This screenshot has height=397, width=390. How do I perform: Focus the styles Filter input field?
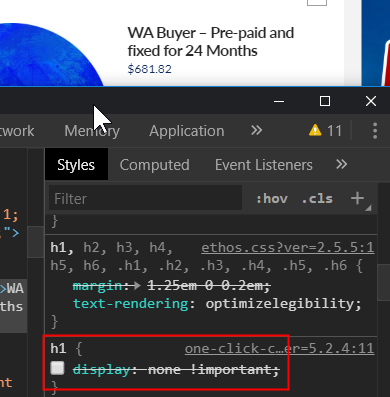click(146, 198)
